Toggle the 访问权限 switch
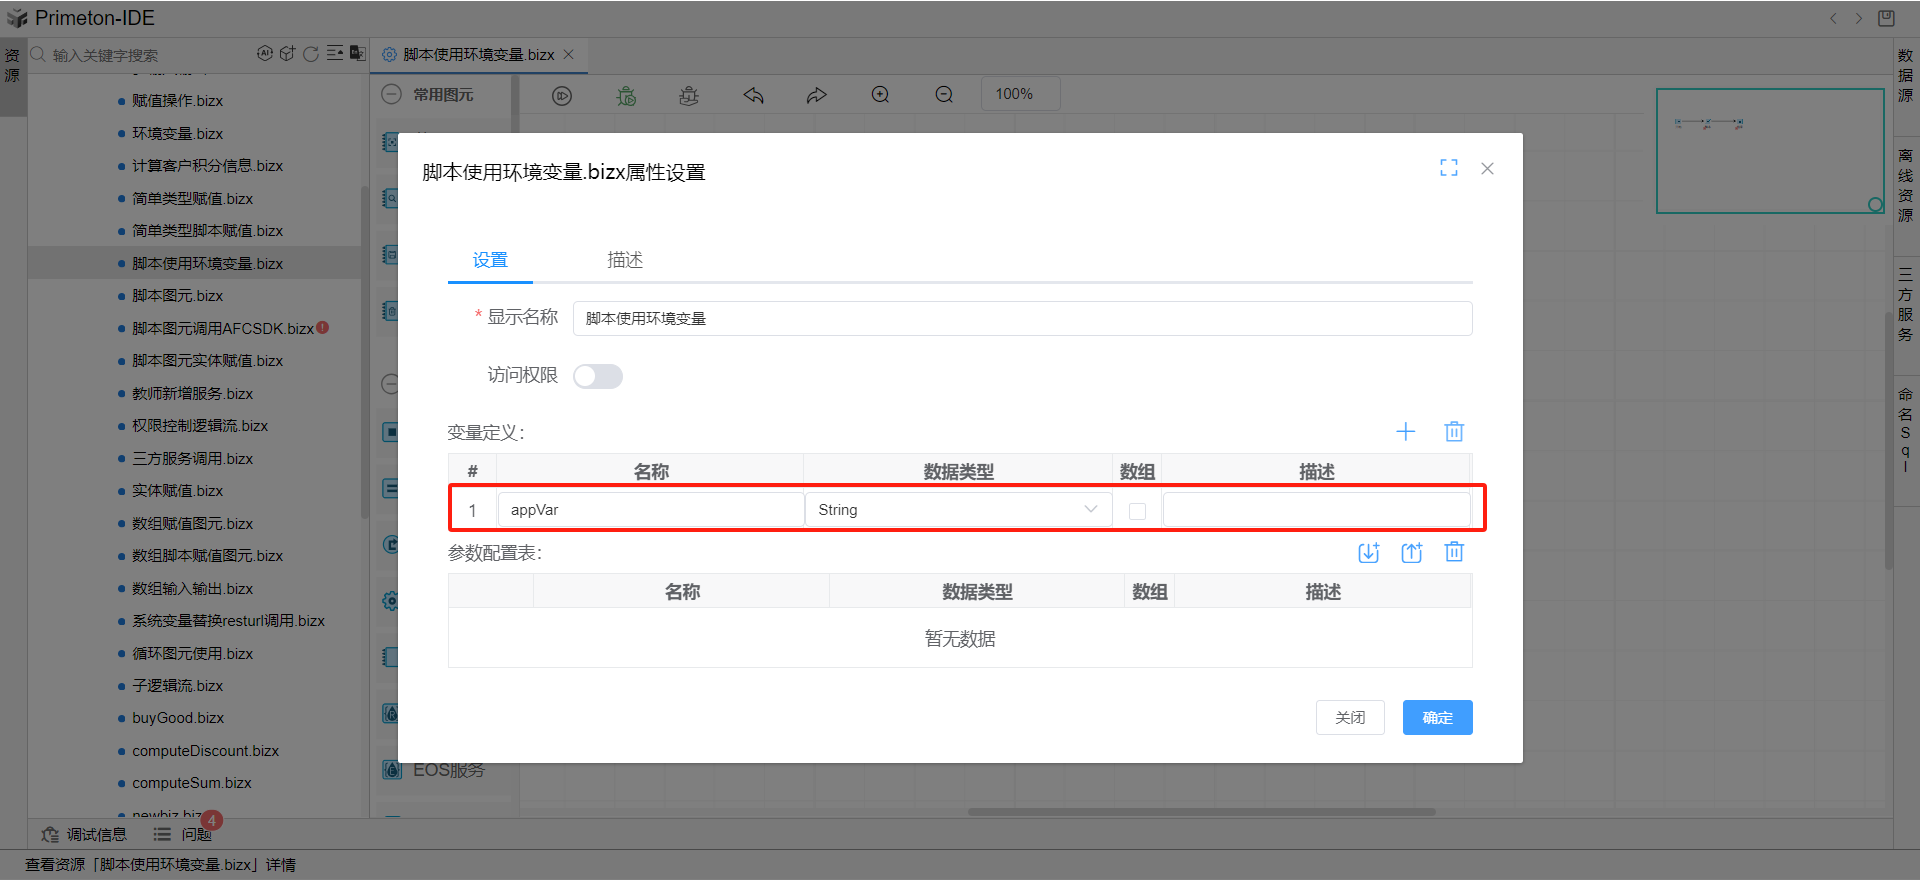This screenshot has height=880, width=1920. click(x=598, y=376)
